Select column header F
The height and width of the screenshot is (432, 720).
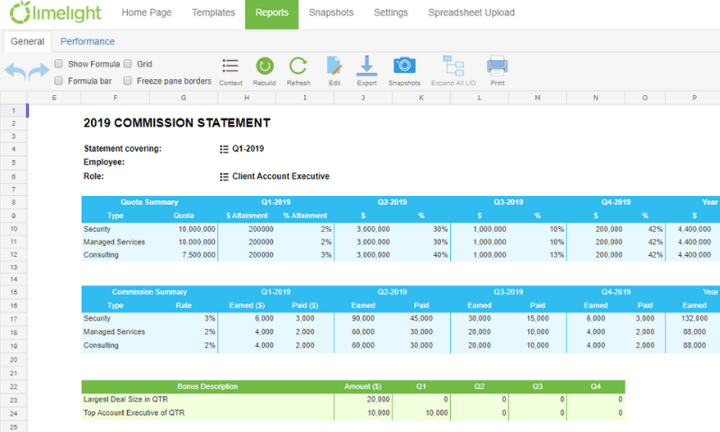pos(115,98)
